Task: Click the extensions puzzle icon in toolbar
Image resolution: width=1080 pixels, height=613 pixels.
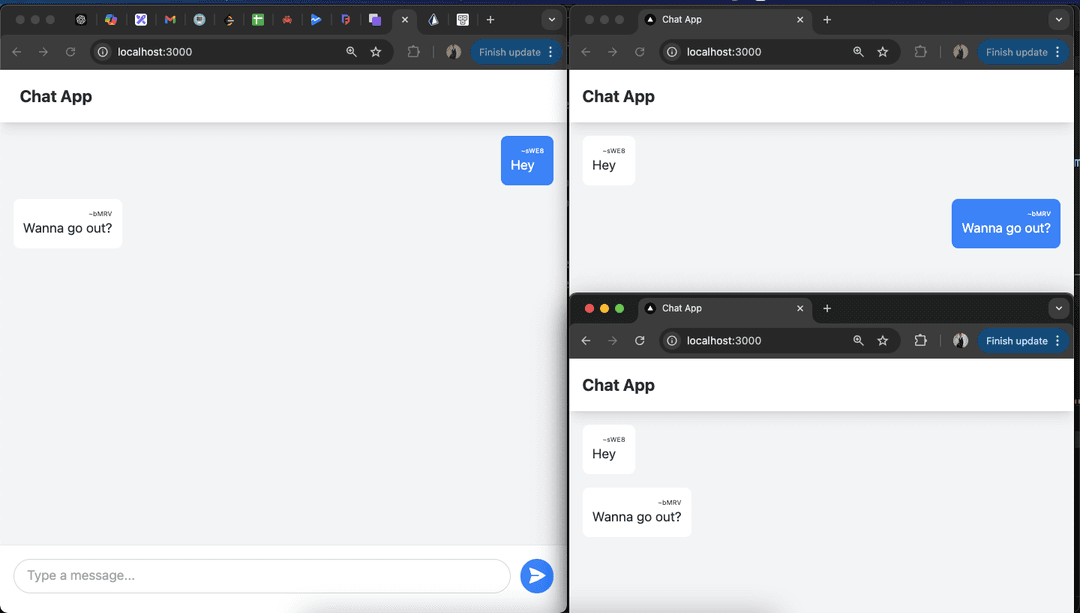Action: (413, 51)
